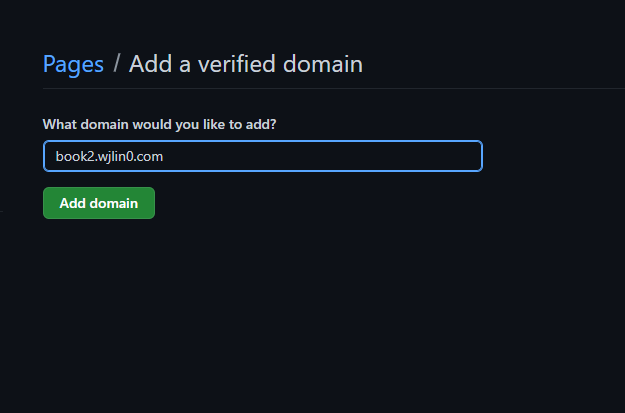Screen dimensions: 625x413
Task: Return to Pages via the breadcrumb
Action: point(73,65)
